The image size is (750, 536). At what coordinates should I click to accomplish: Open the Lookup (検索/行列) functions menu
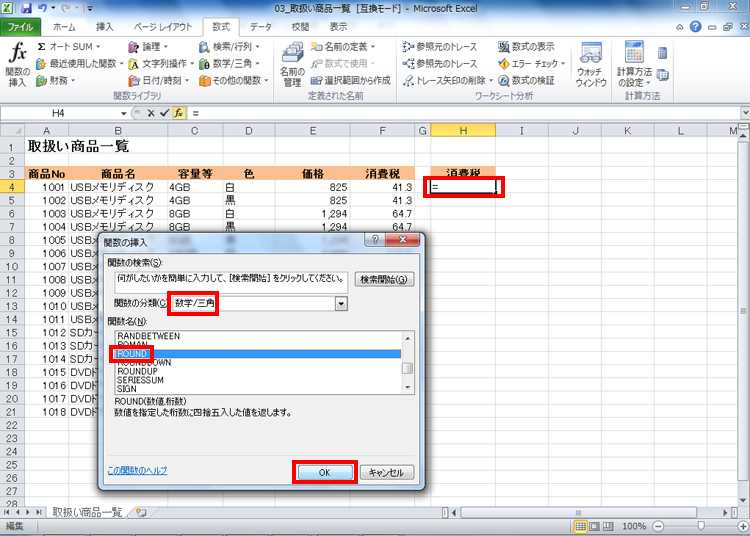(x=230, y=47)
